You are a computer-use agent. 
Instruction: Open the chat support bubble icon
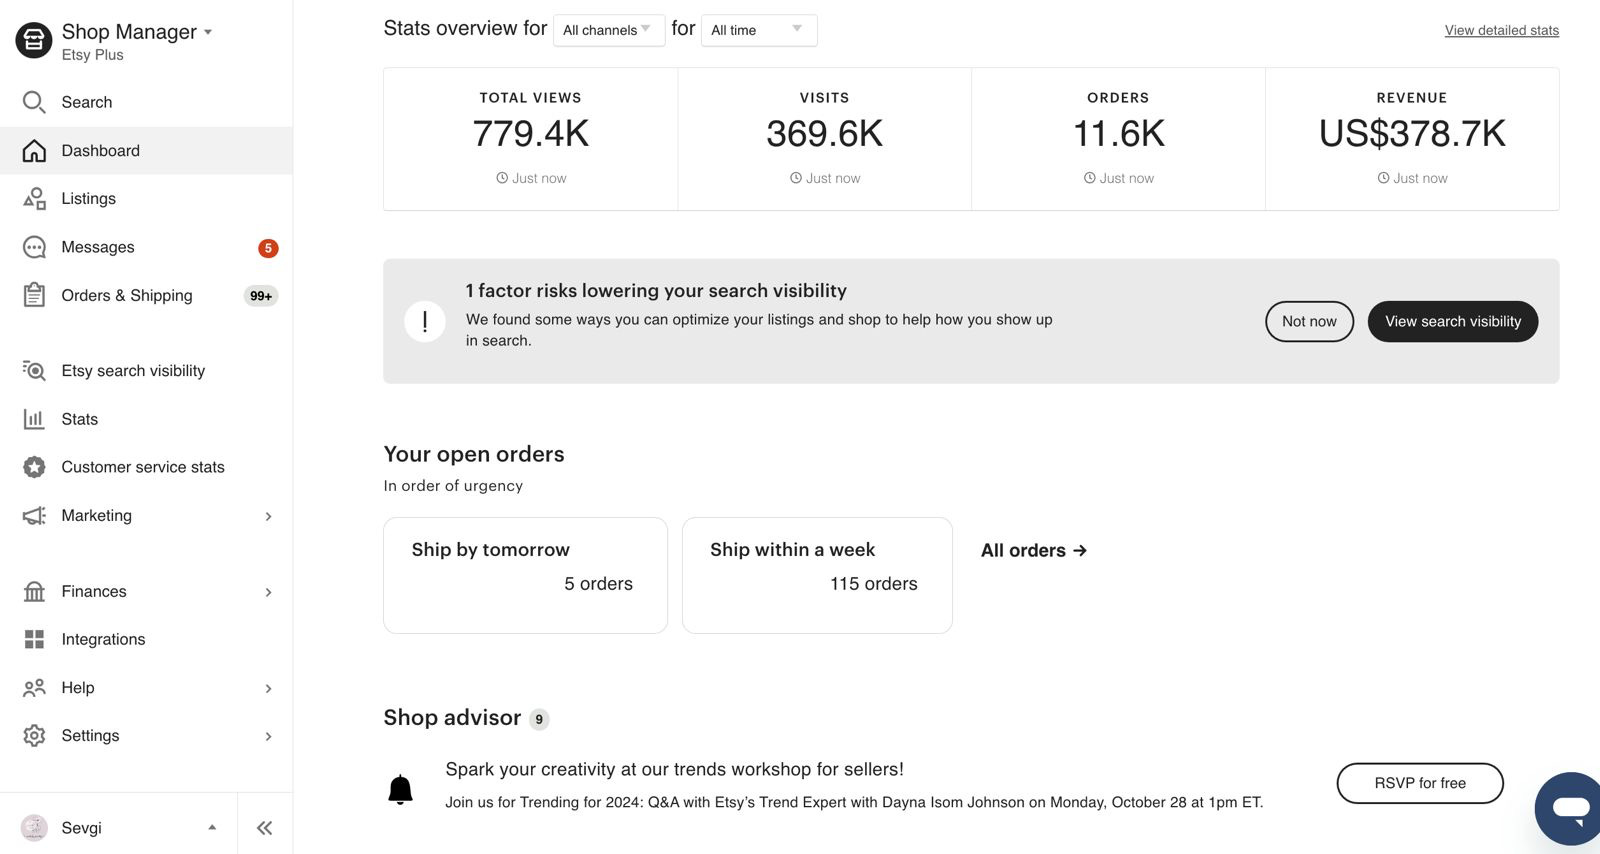[x=1569, y=808]
